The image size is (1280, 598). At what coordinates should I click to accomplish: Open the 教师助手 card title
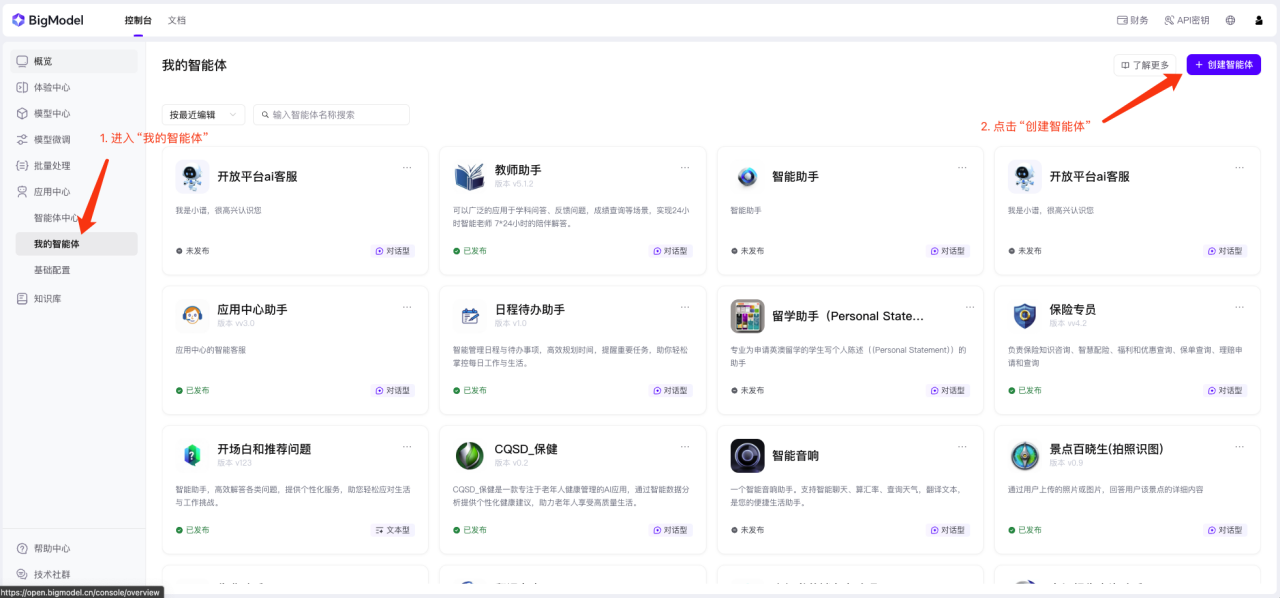pos(518,170)
